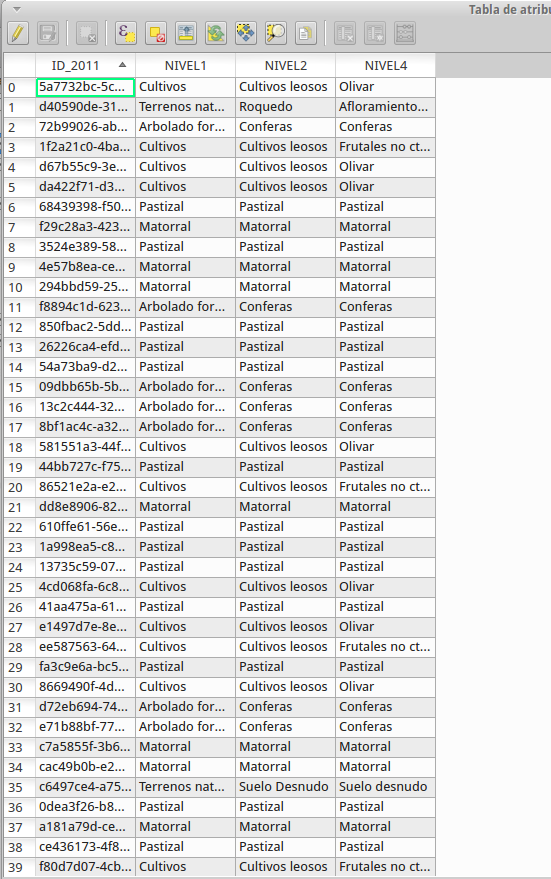Copy selected rows to clipboard
This screenshot has height=879, width=551.
pyautogui.click(x=305, y=33)
